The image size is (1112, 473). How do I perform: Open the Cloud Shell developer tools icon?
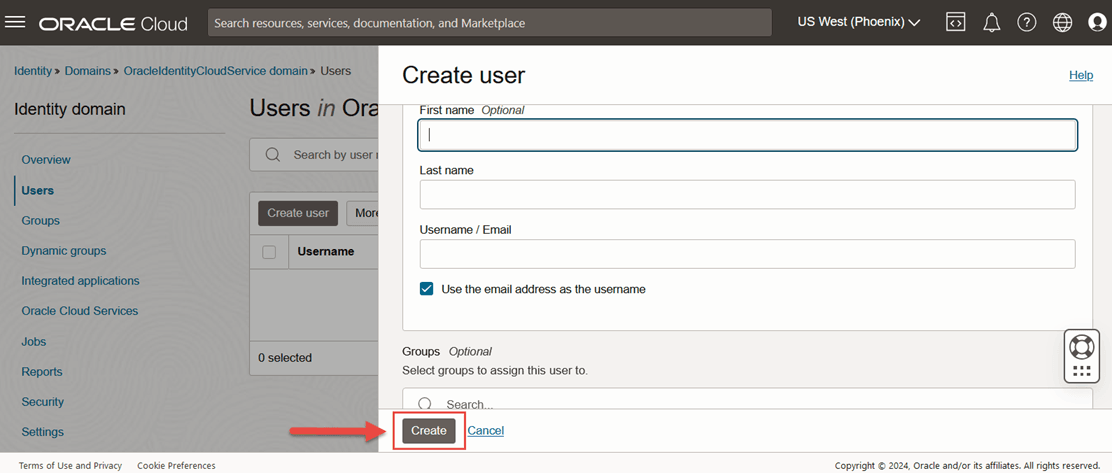(x=955, y=22)
